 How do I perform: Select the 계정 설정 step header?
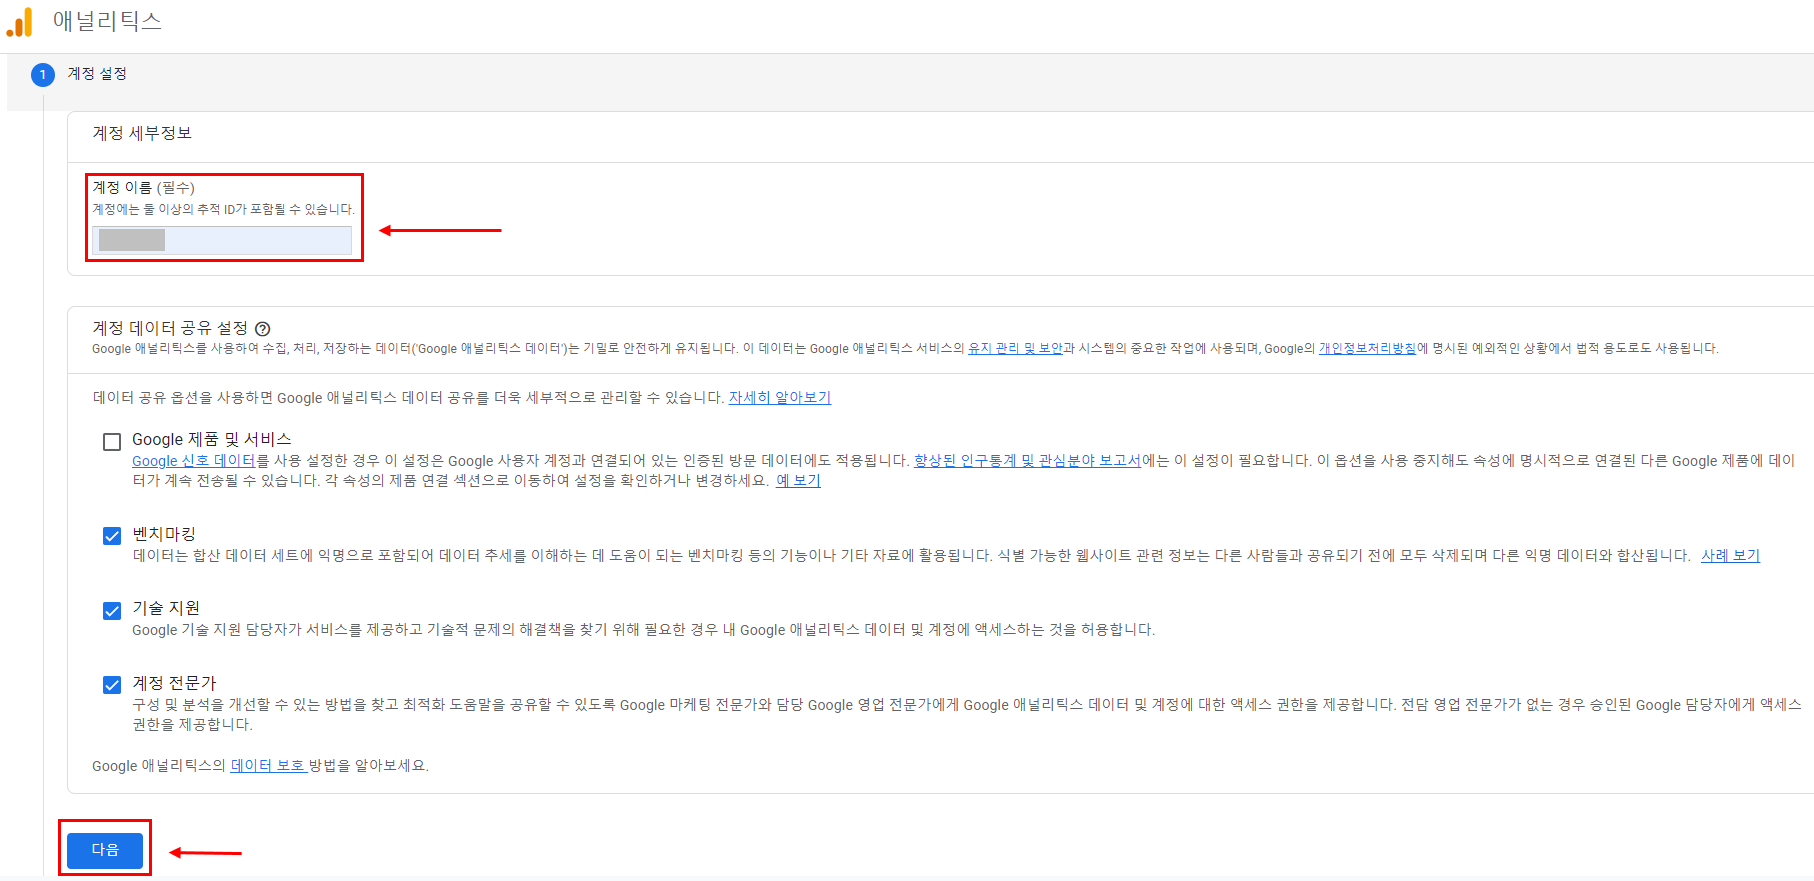97,74
